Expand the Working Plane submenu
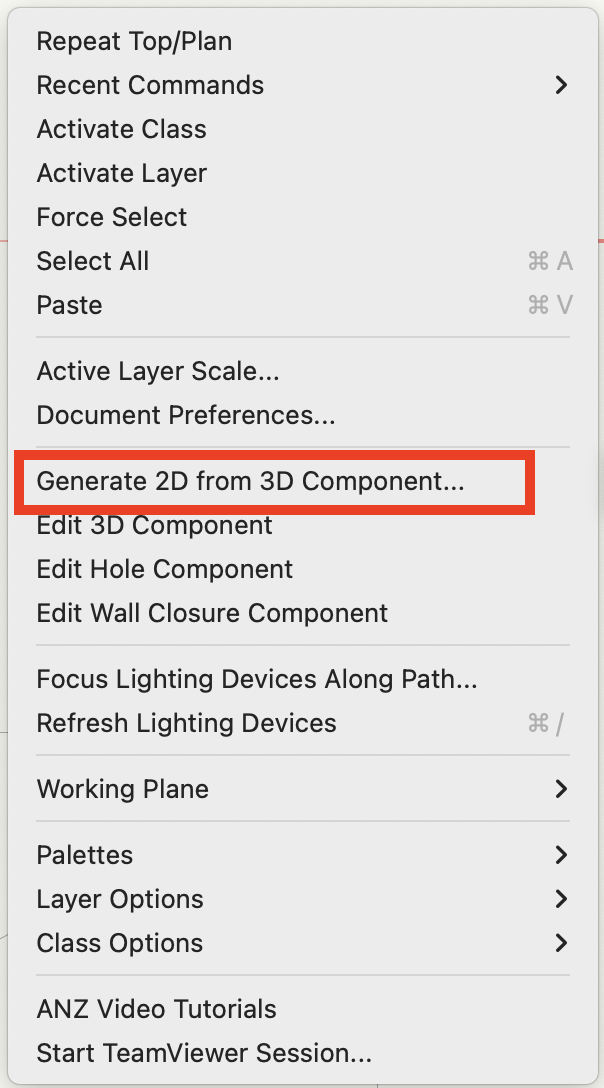The width and height of the screenshot is (604, 1088). 123,789
